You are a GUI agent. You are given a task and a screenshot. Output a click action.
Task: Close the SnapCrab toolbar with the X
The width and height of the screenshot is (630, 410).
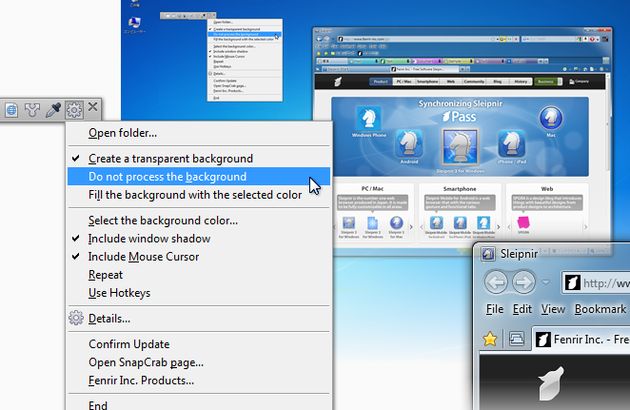tap(93, 107)
